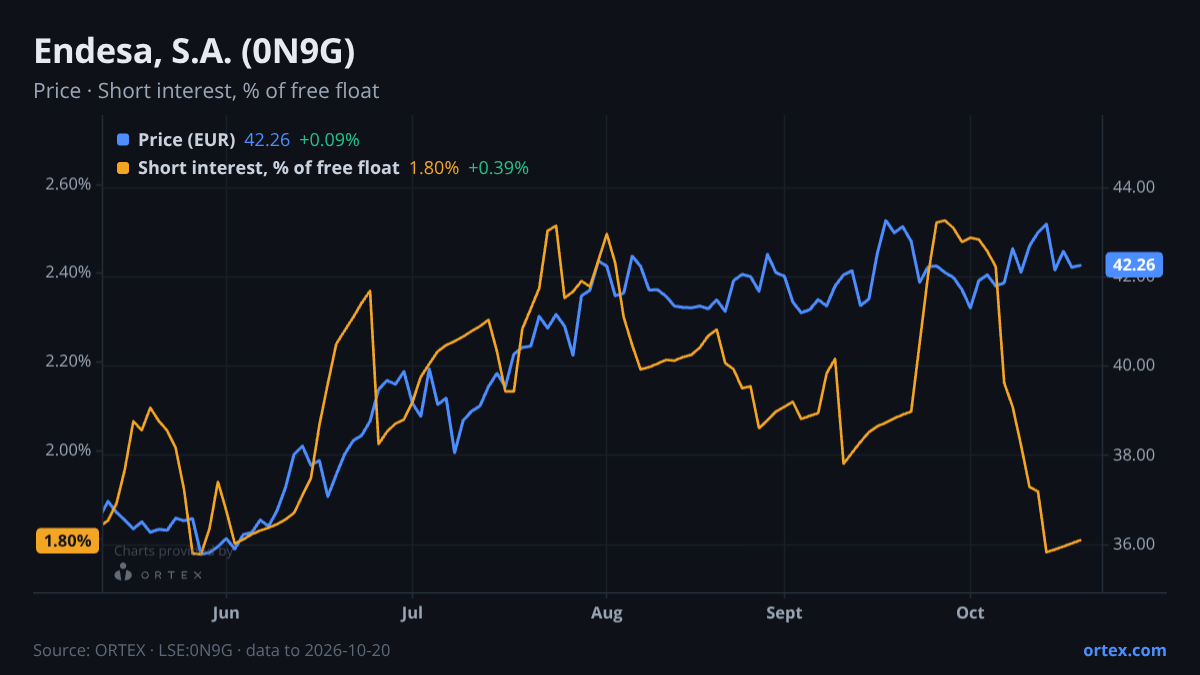Click the +0.09% price change value
Viewport: 1200px width, 675px height.
click(329, 140)
